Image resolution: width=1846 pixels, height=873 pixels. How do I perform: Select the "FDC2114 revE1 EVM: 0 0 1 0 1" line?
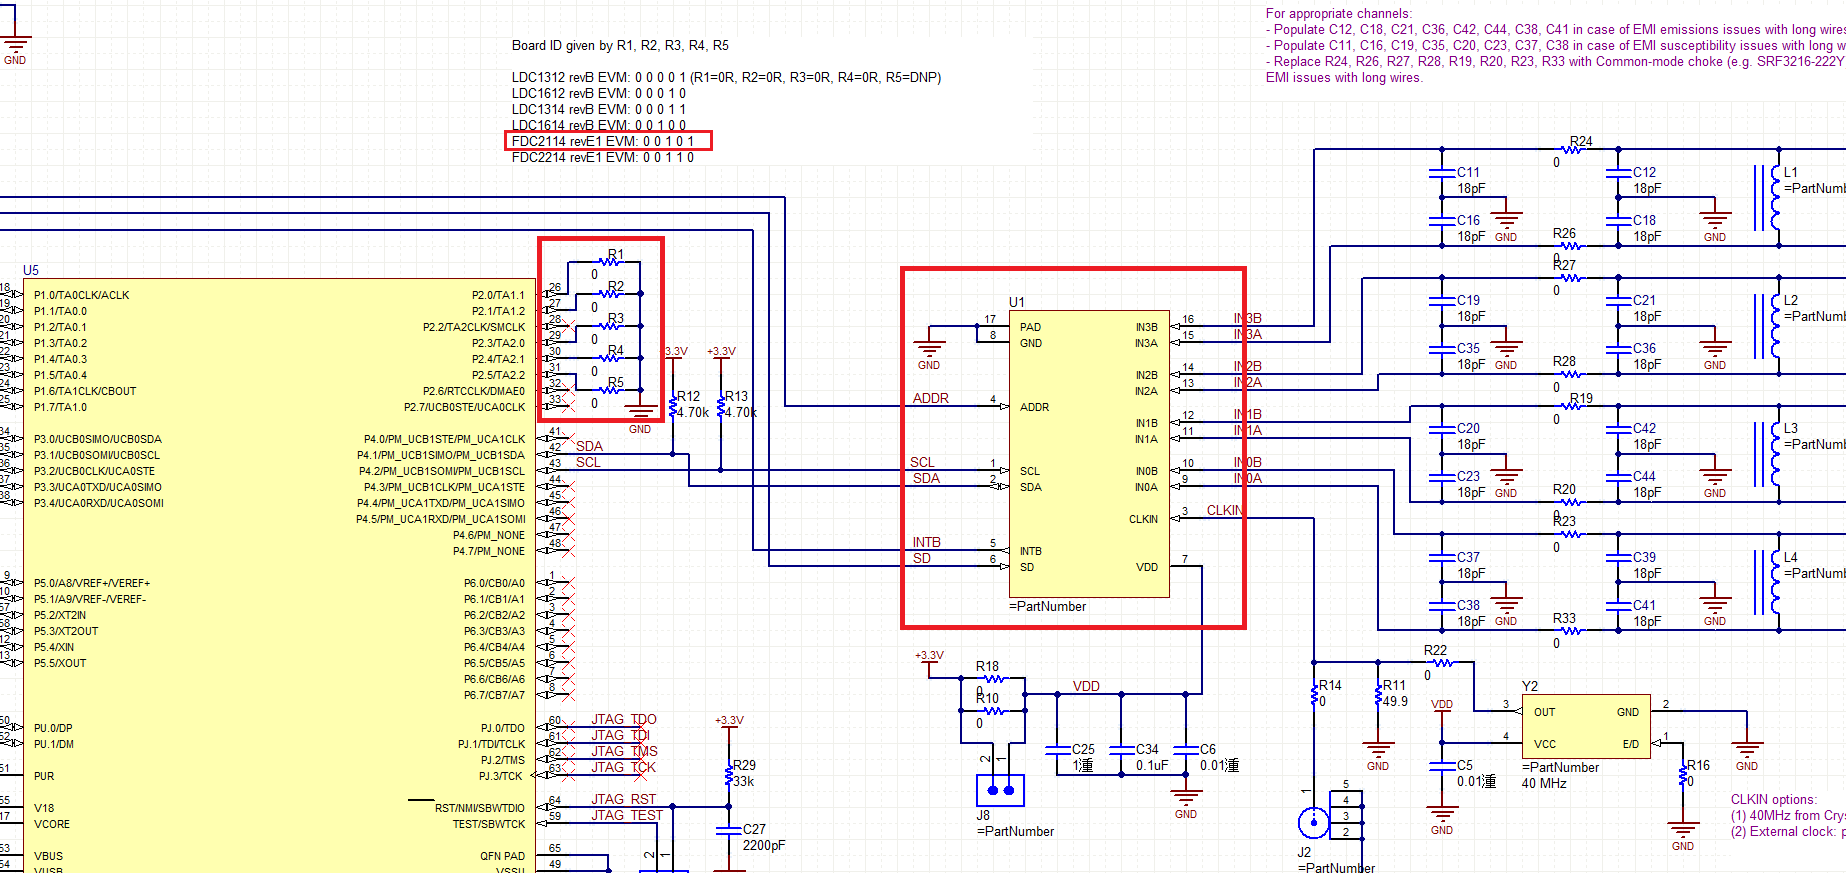603,141
